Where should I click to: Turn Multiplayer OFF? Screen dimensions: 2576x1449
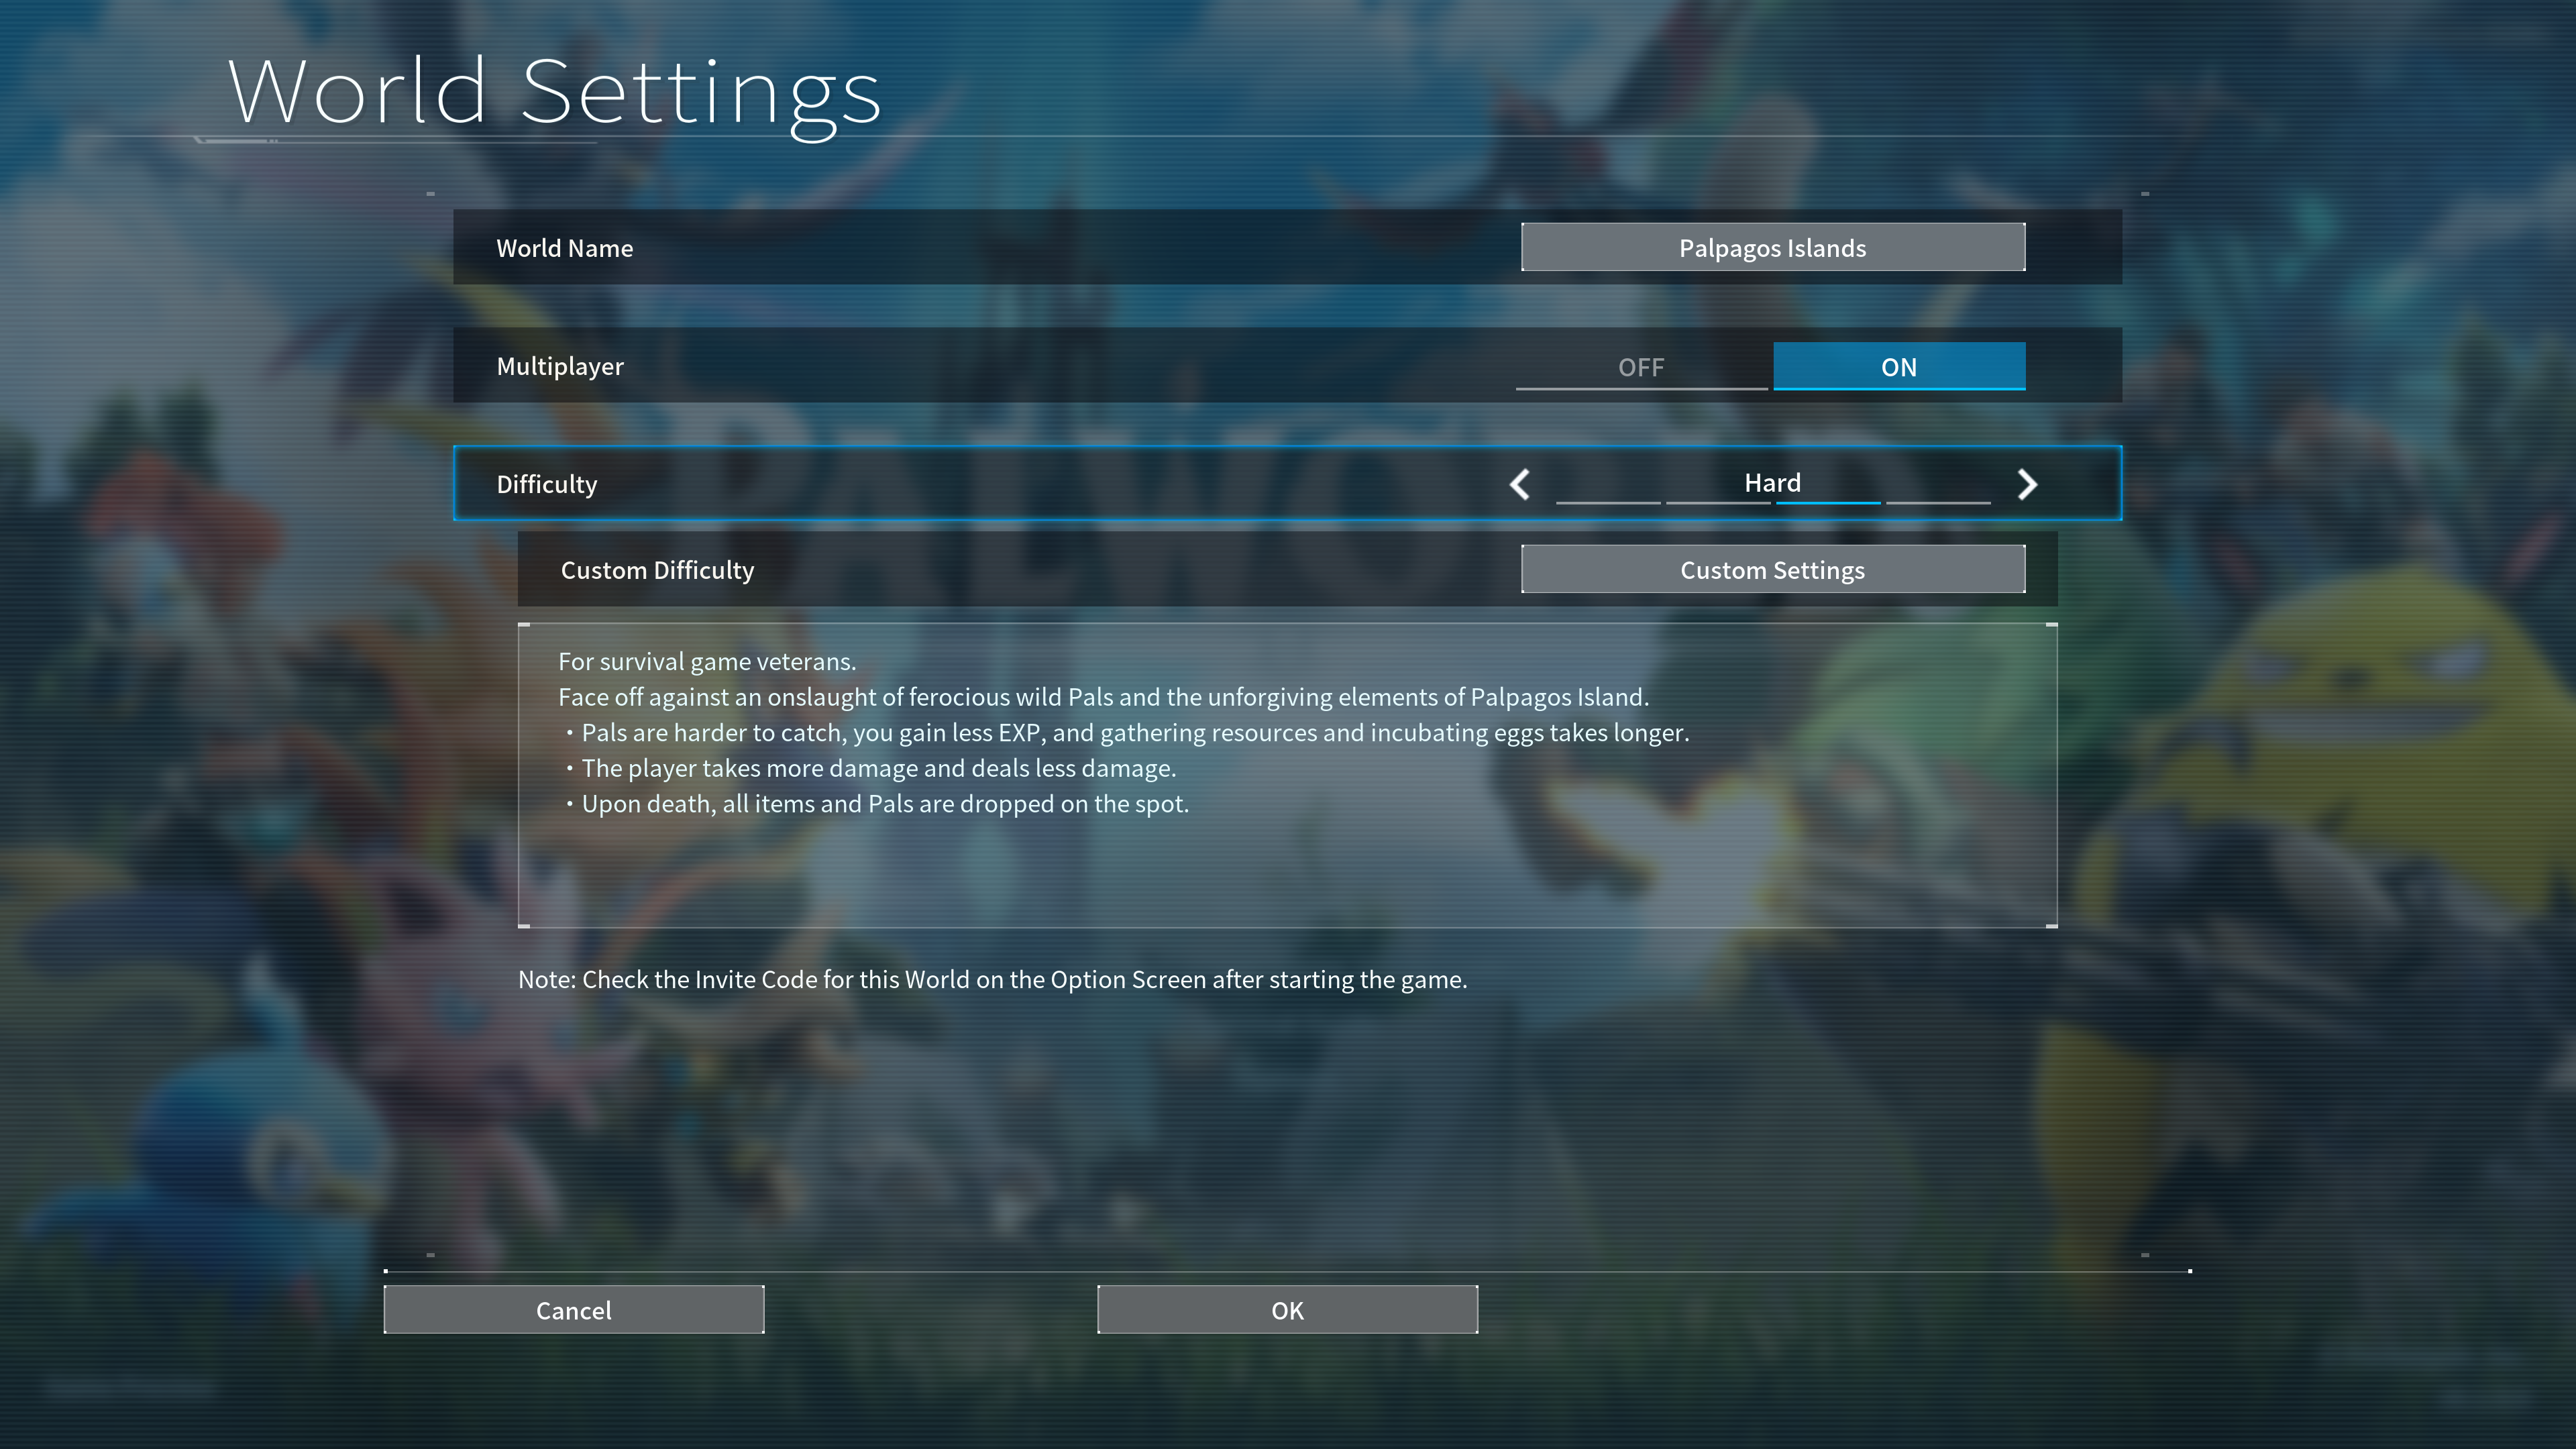coord(1641,366)
